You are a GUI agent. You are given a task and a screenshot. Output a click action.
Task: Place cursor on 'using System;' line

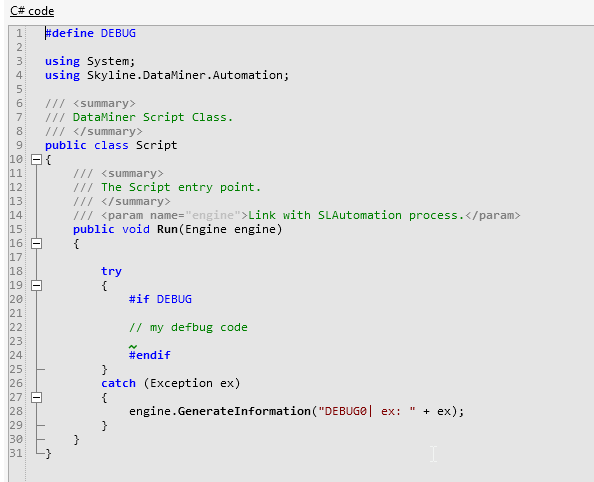tap(90, 61)
